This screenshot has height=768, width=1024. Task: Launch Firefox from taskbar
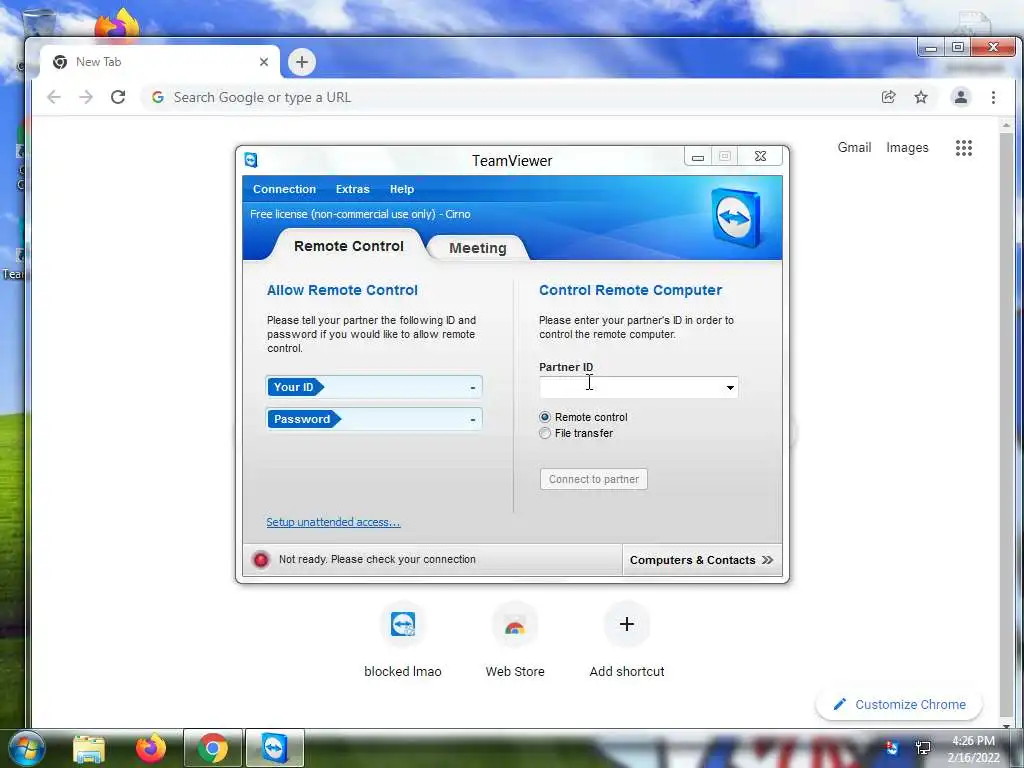[x=151, y=748]
